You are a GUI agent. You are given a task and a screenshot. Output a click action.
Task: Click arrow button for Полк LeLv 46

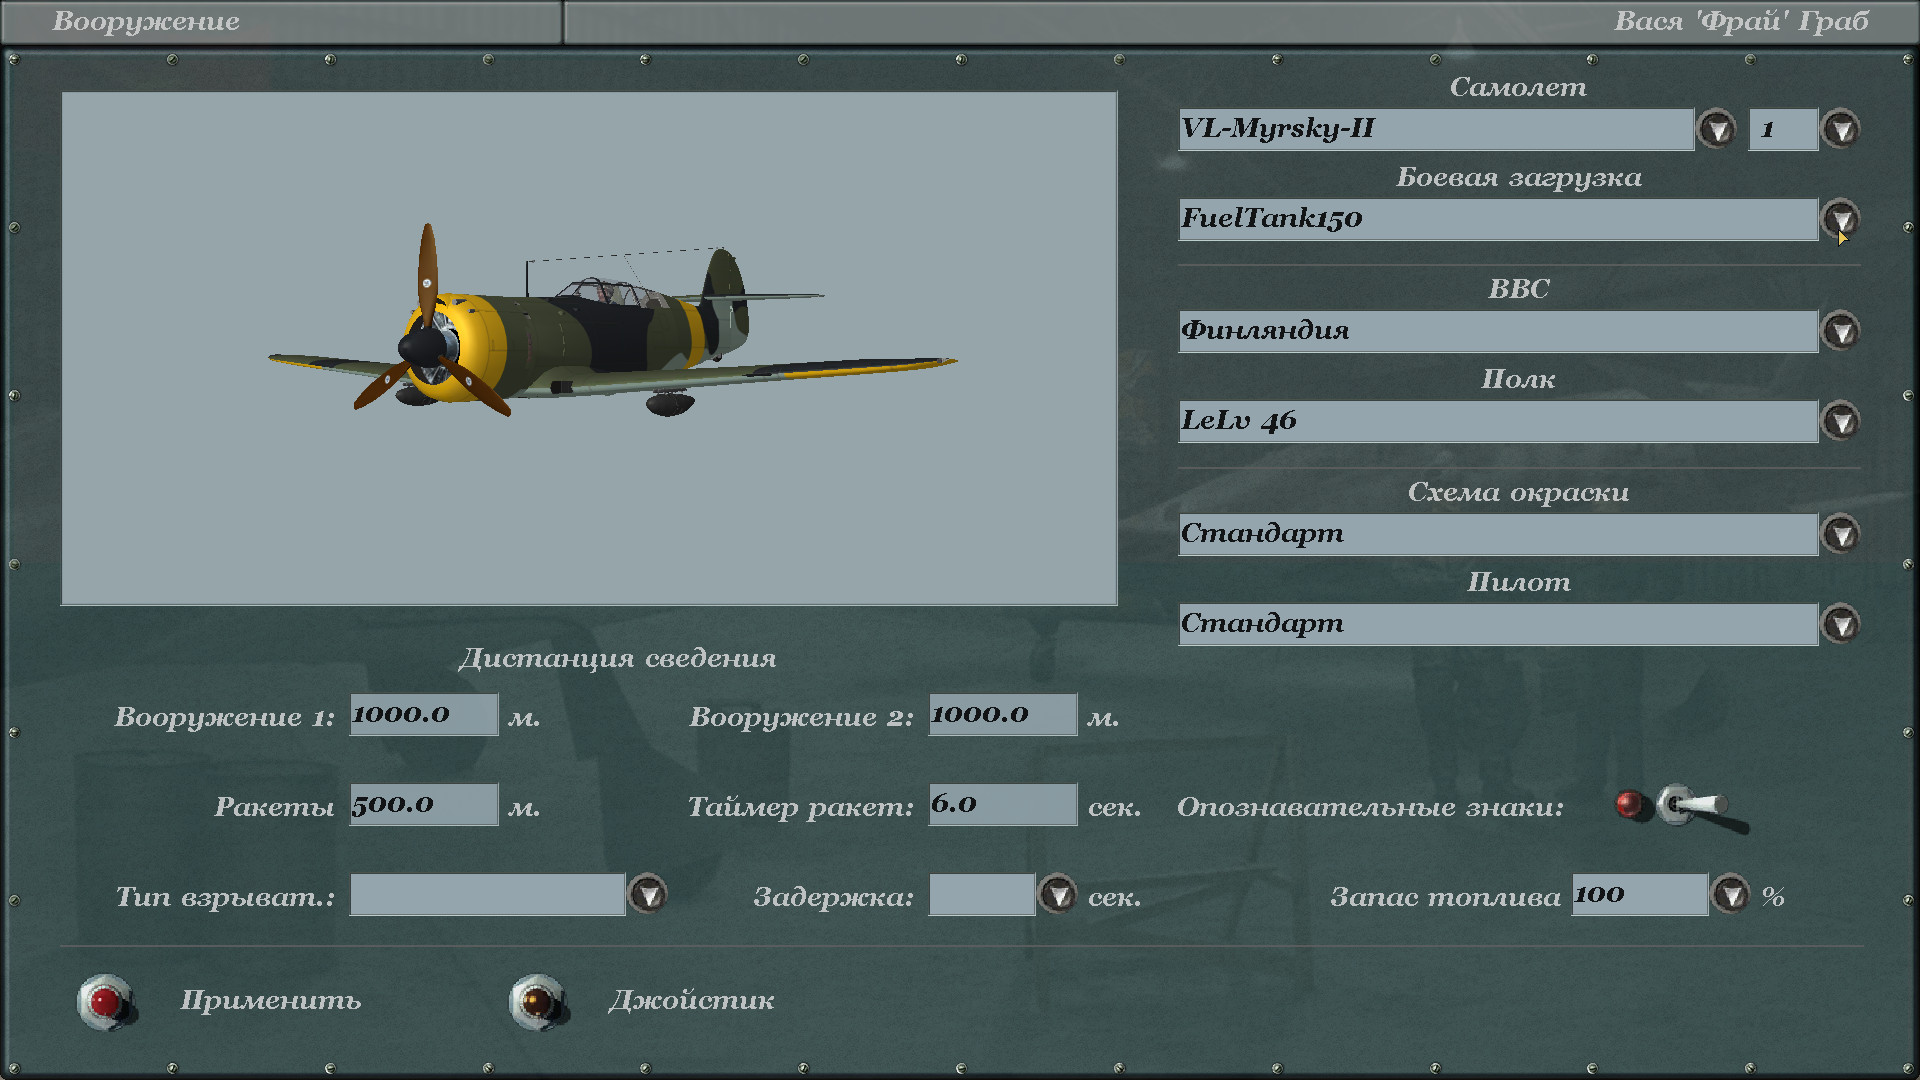[1841, 421]
